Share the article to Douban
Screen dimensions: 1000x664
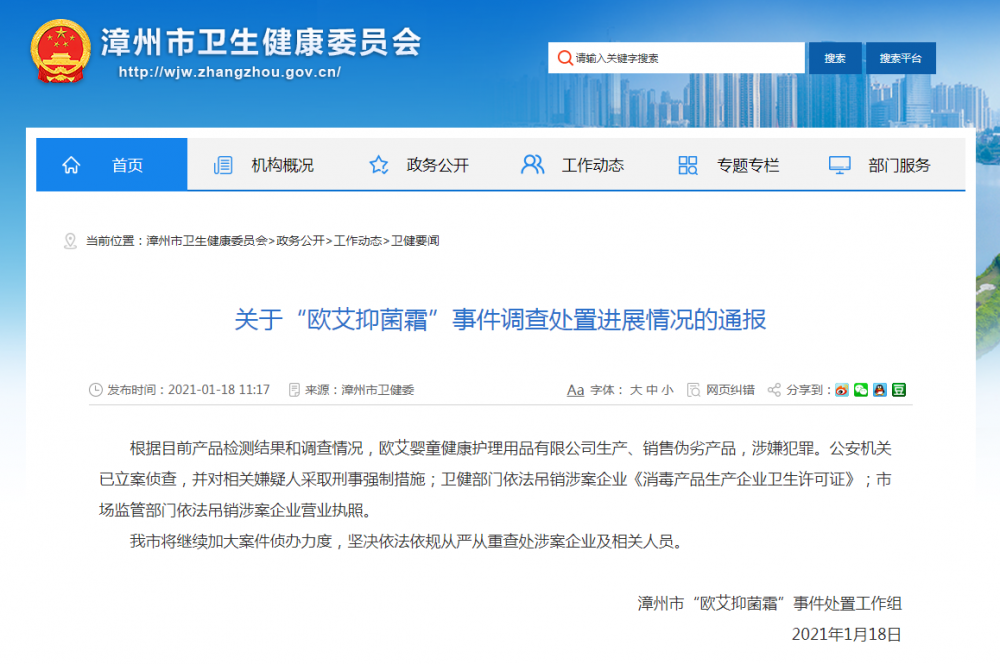[x=899, y=390]
